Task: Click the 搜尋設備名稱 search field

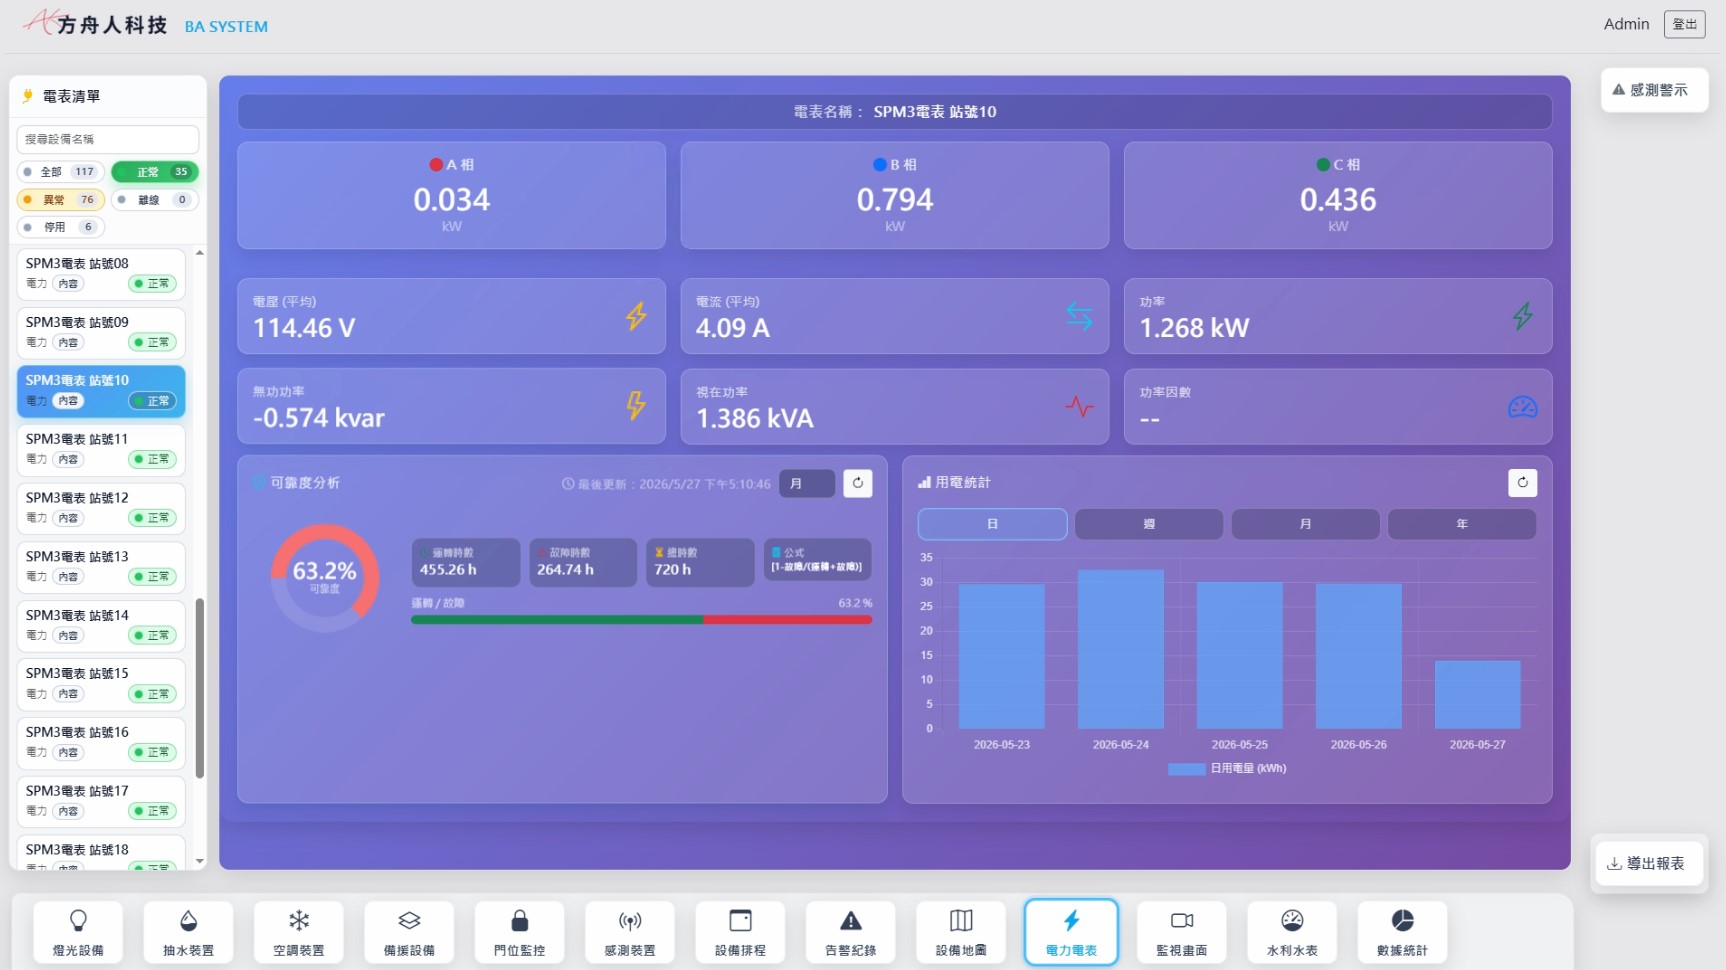Action: pyautogui.click(x=108, y=139)
